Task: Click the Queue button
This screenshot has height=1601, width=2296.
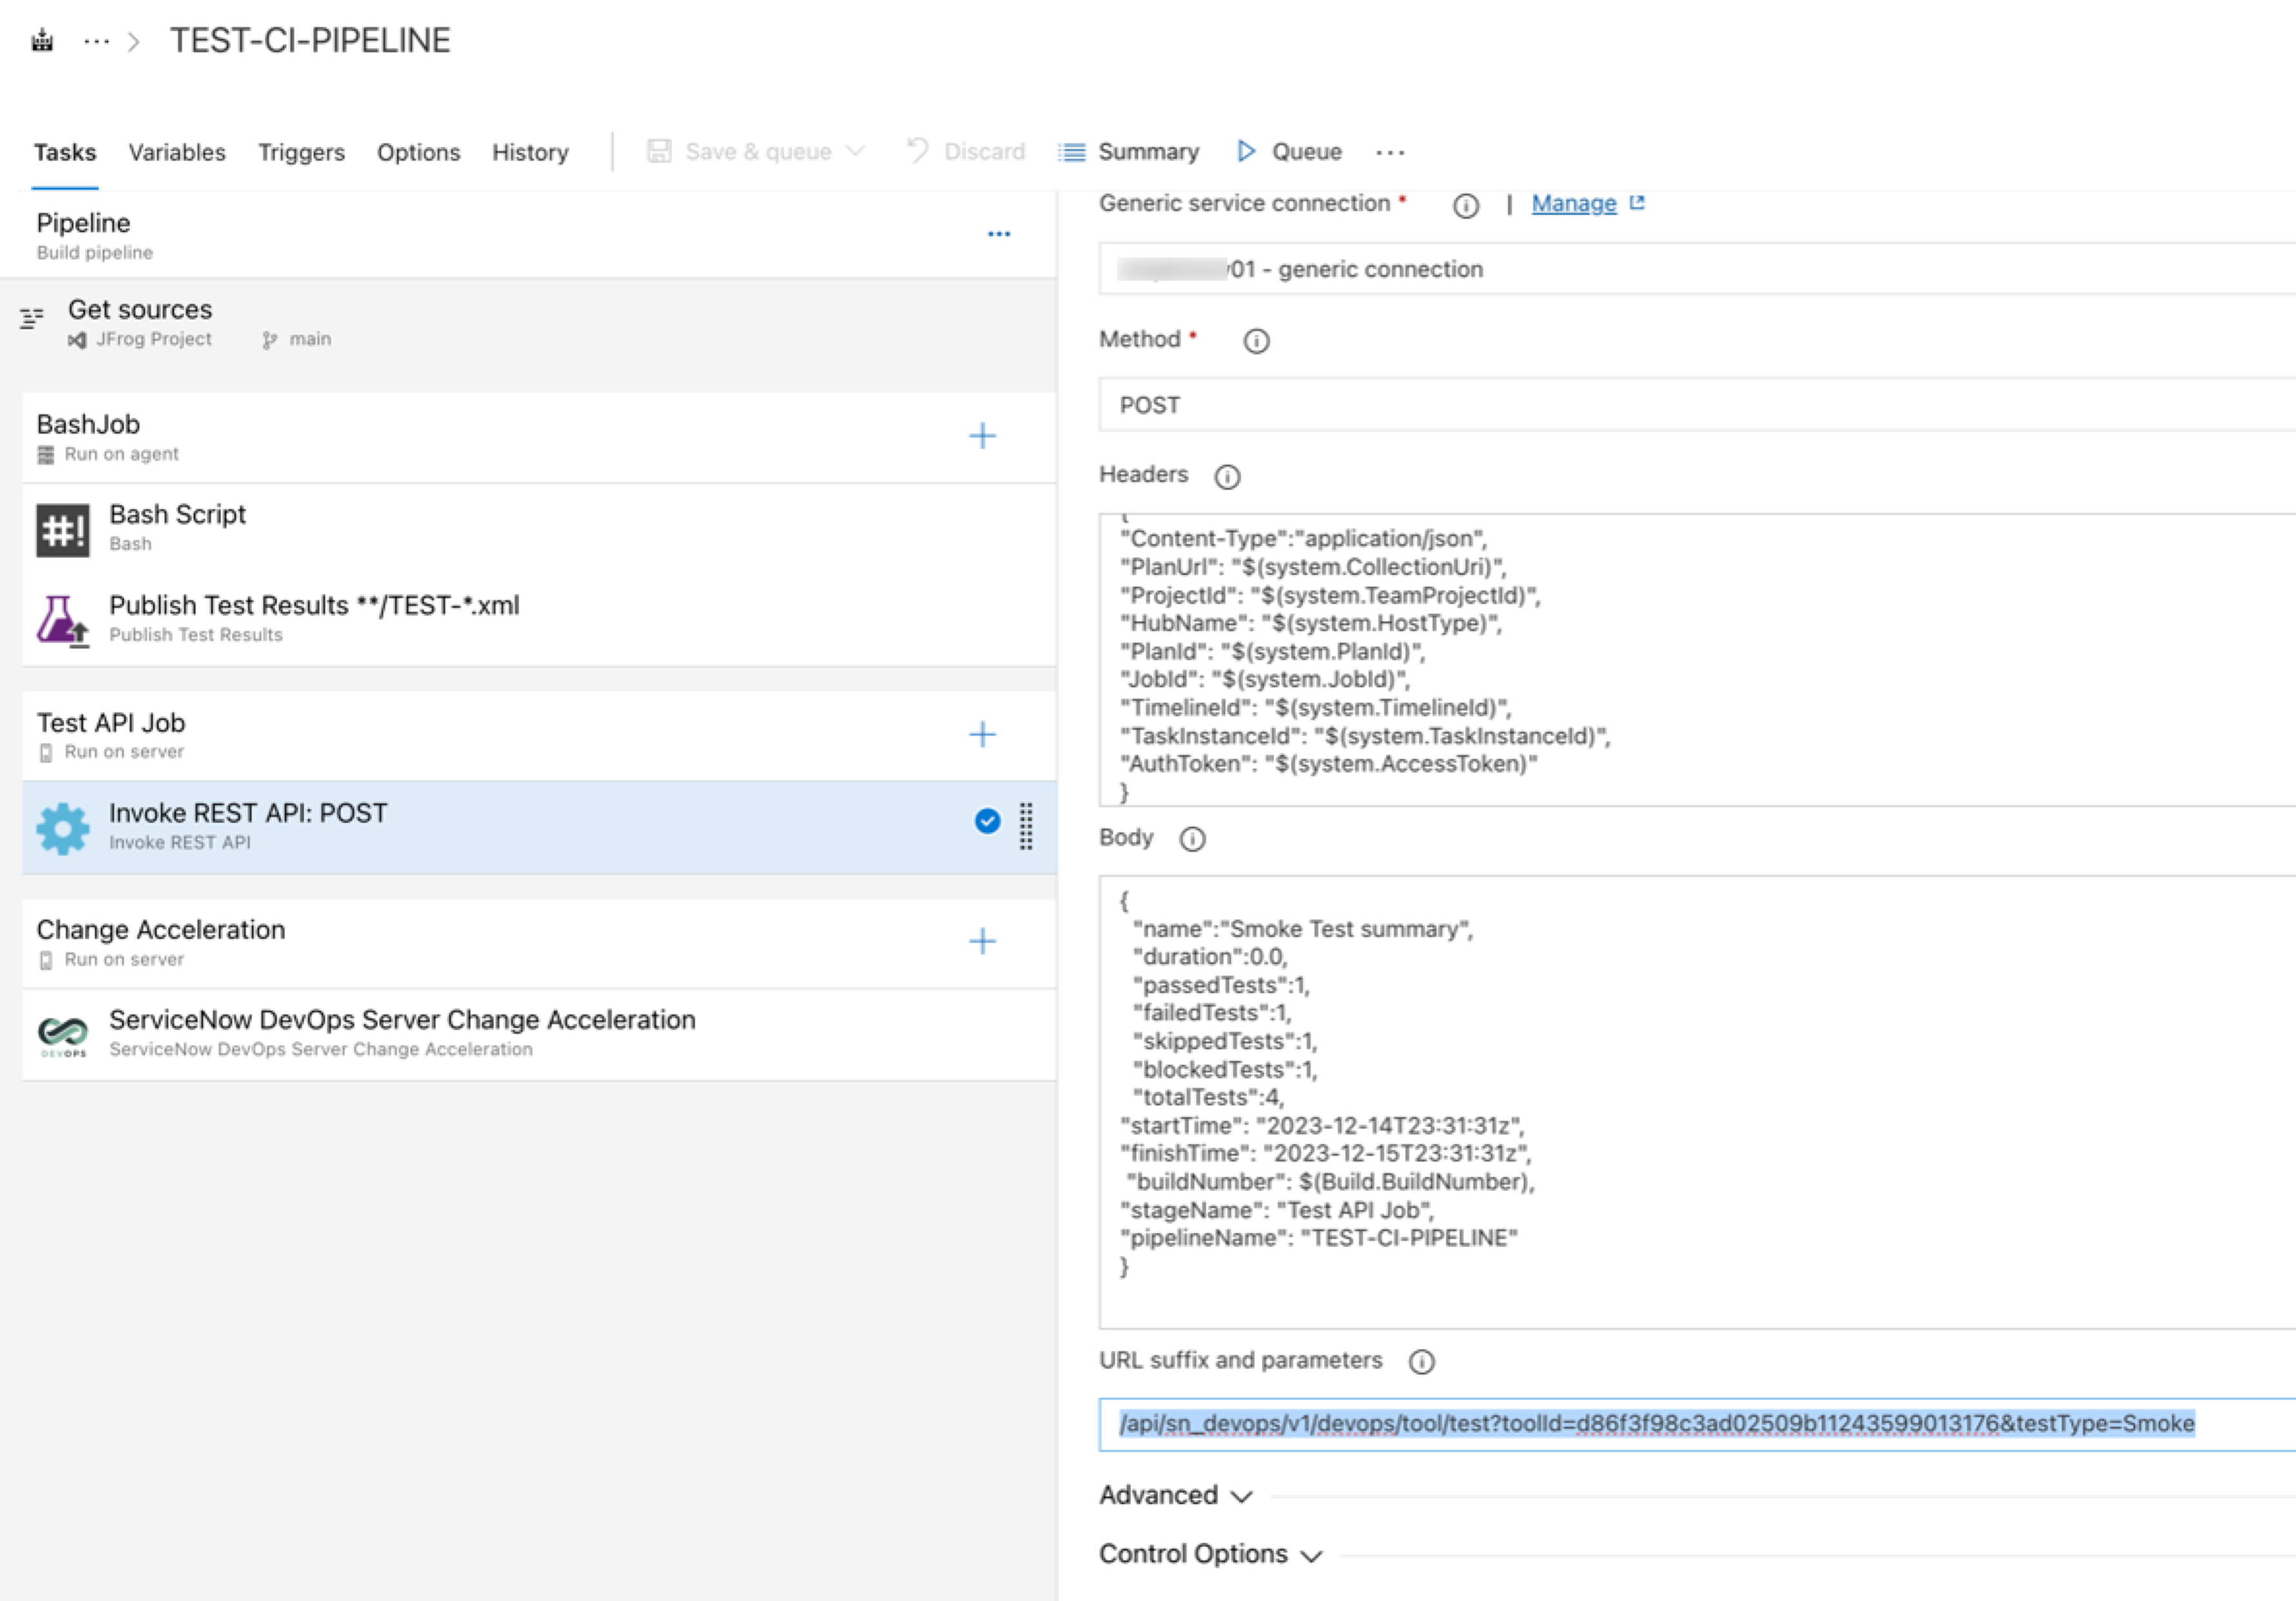Action: point(1290,151)
